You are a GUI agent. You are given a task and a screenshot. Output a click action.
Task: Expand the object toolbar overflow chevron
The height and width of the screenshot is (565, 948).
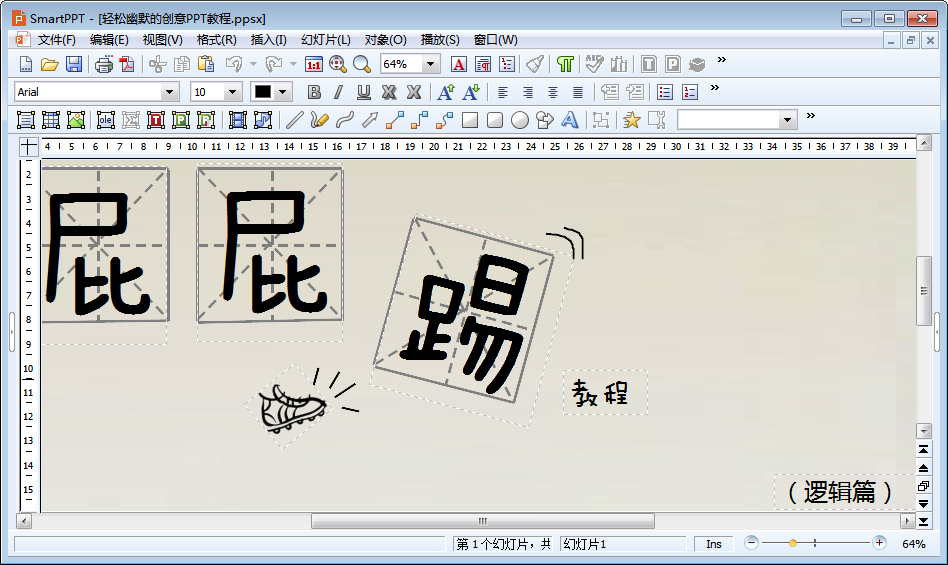click(x=811, y=115)
